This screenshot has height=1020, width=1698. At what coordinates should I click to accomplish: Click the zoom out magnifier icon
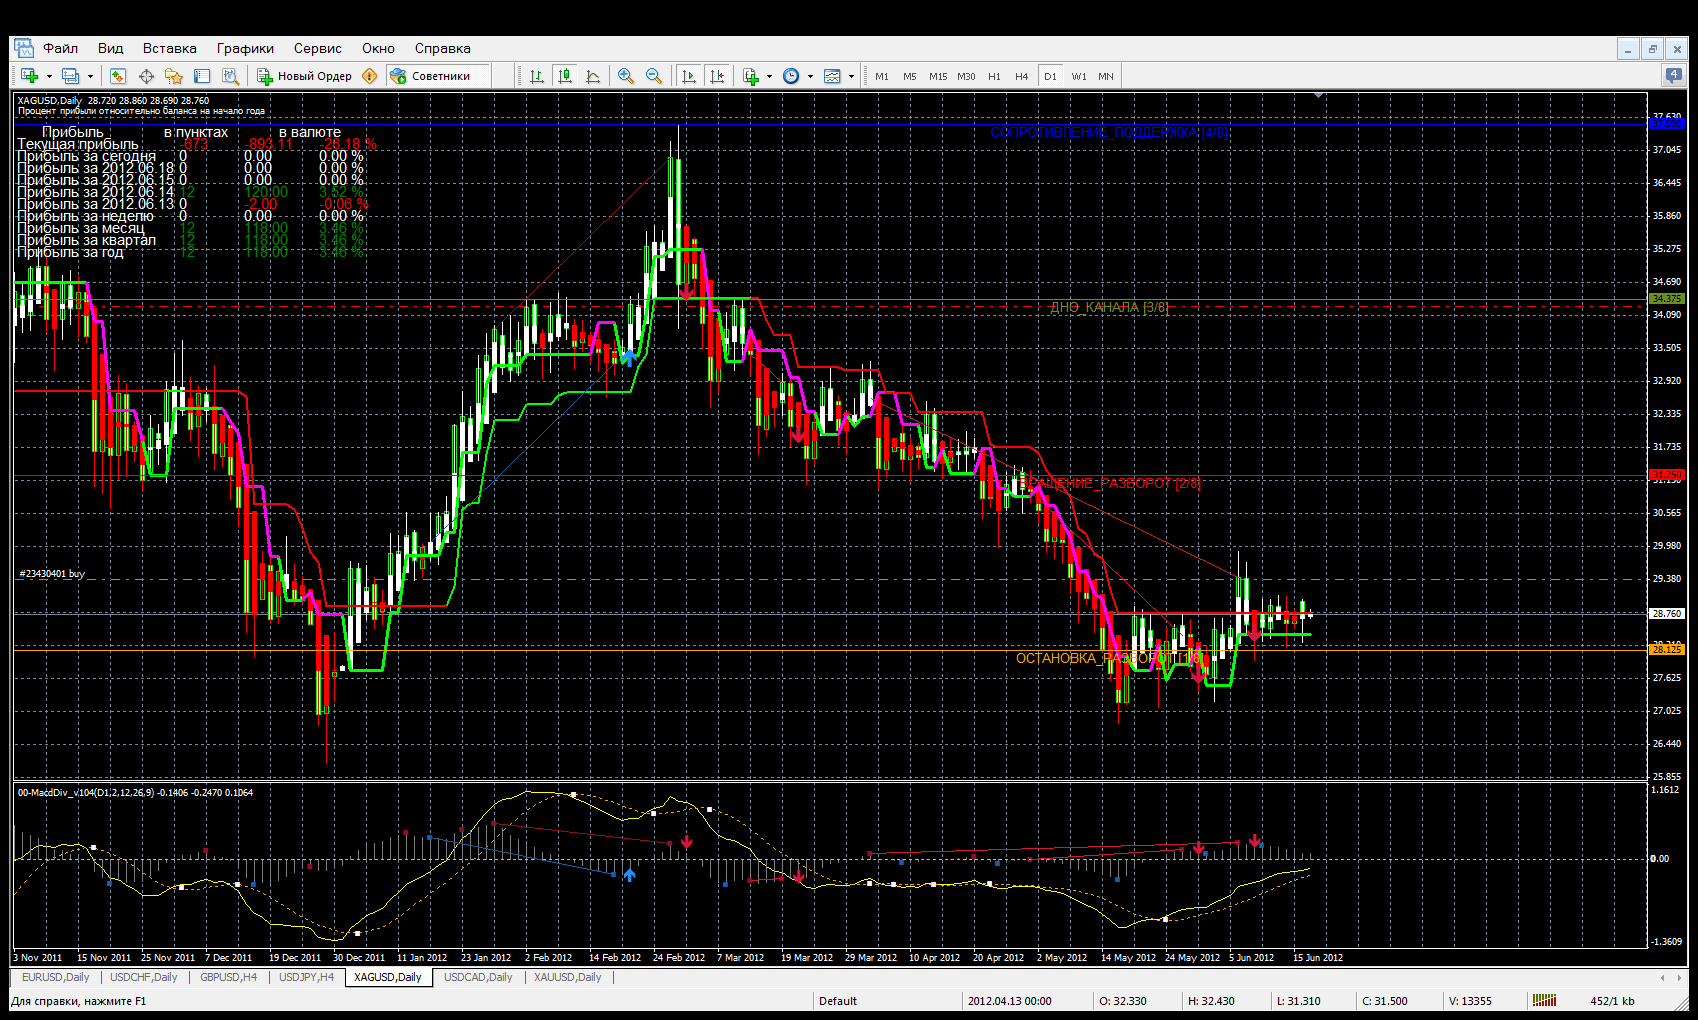[x=654, y=76]
